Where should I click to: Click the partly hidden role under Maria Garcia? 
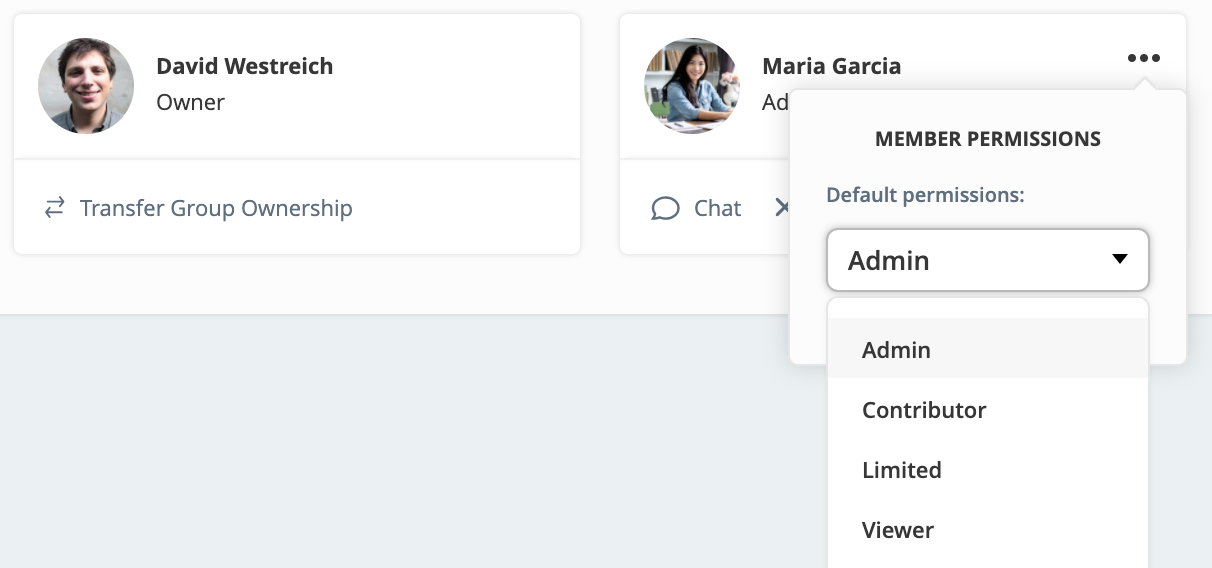click(x=775, y=102)
